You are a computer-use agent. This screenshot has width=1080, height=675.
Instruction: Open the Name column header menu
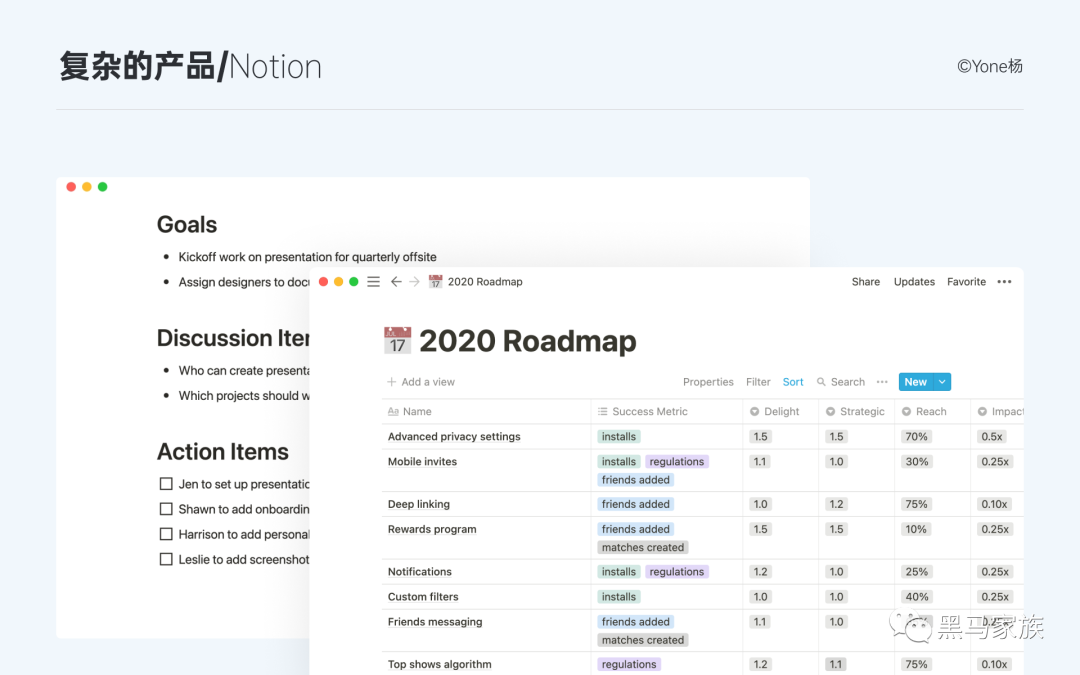click(486, 411)
